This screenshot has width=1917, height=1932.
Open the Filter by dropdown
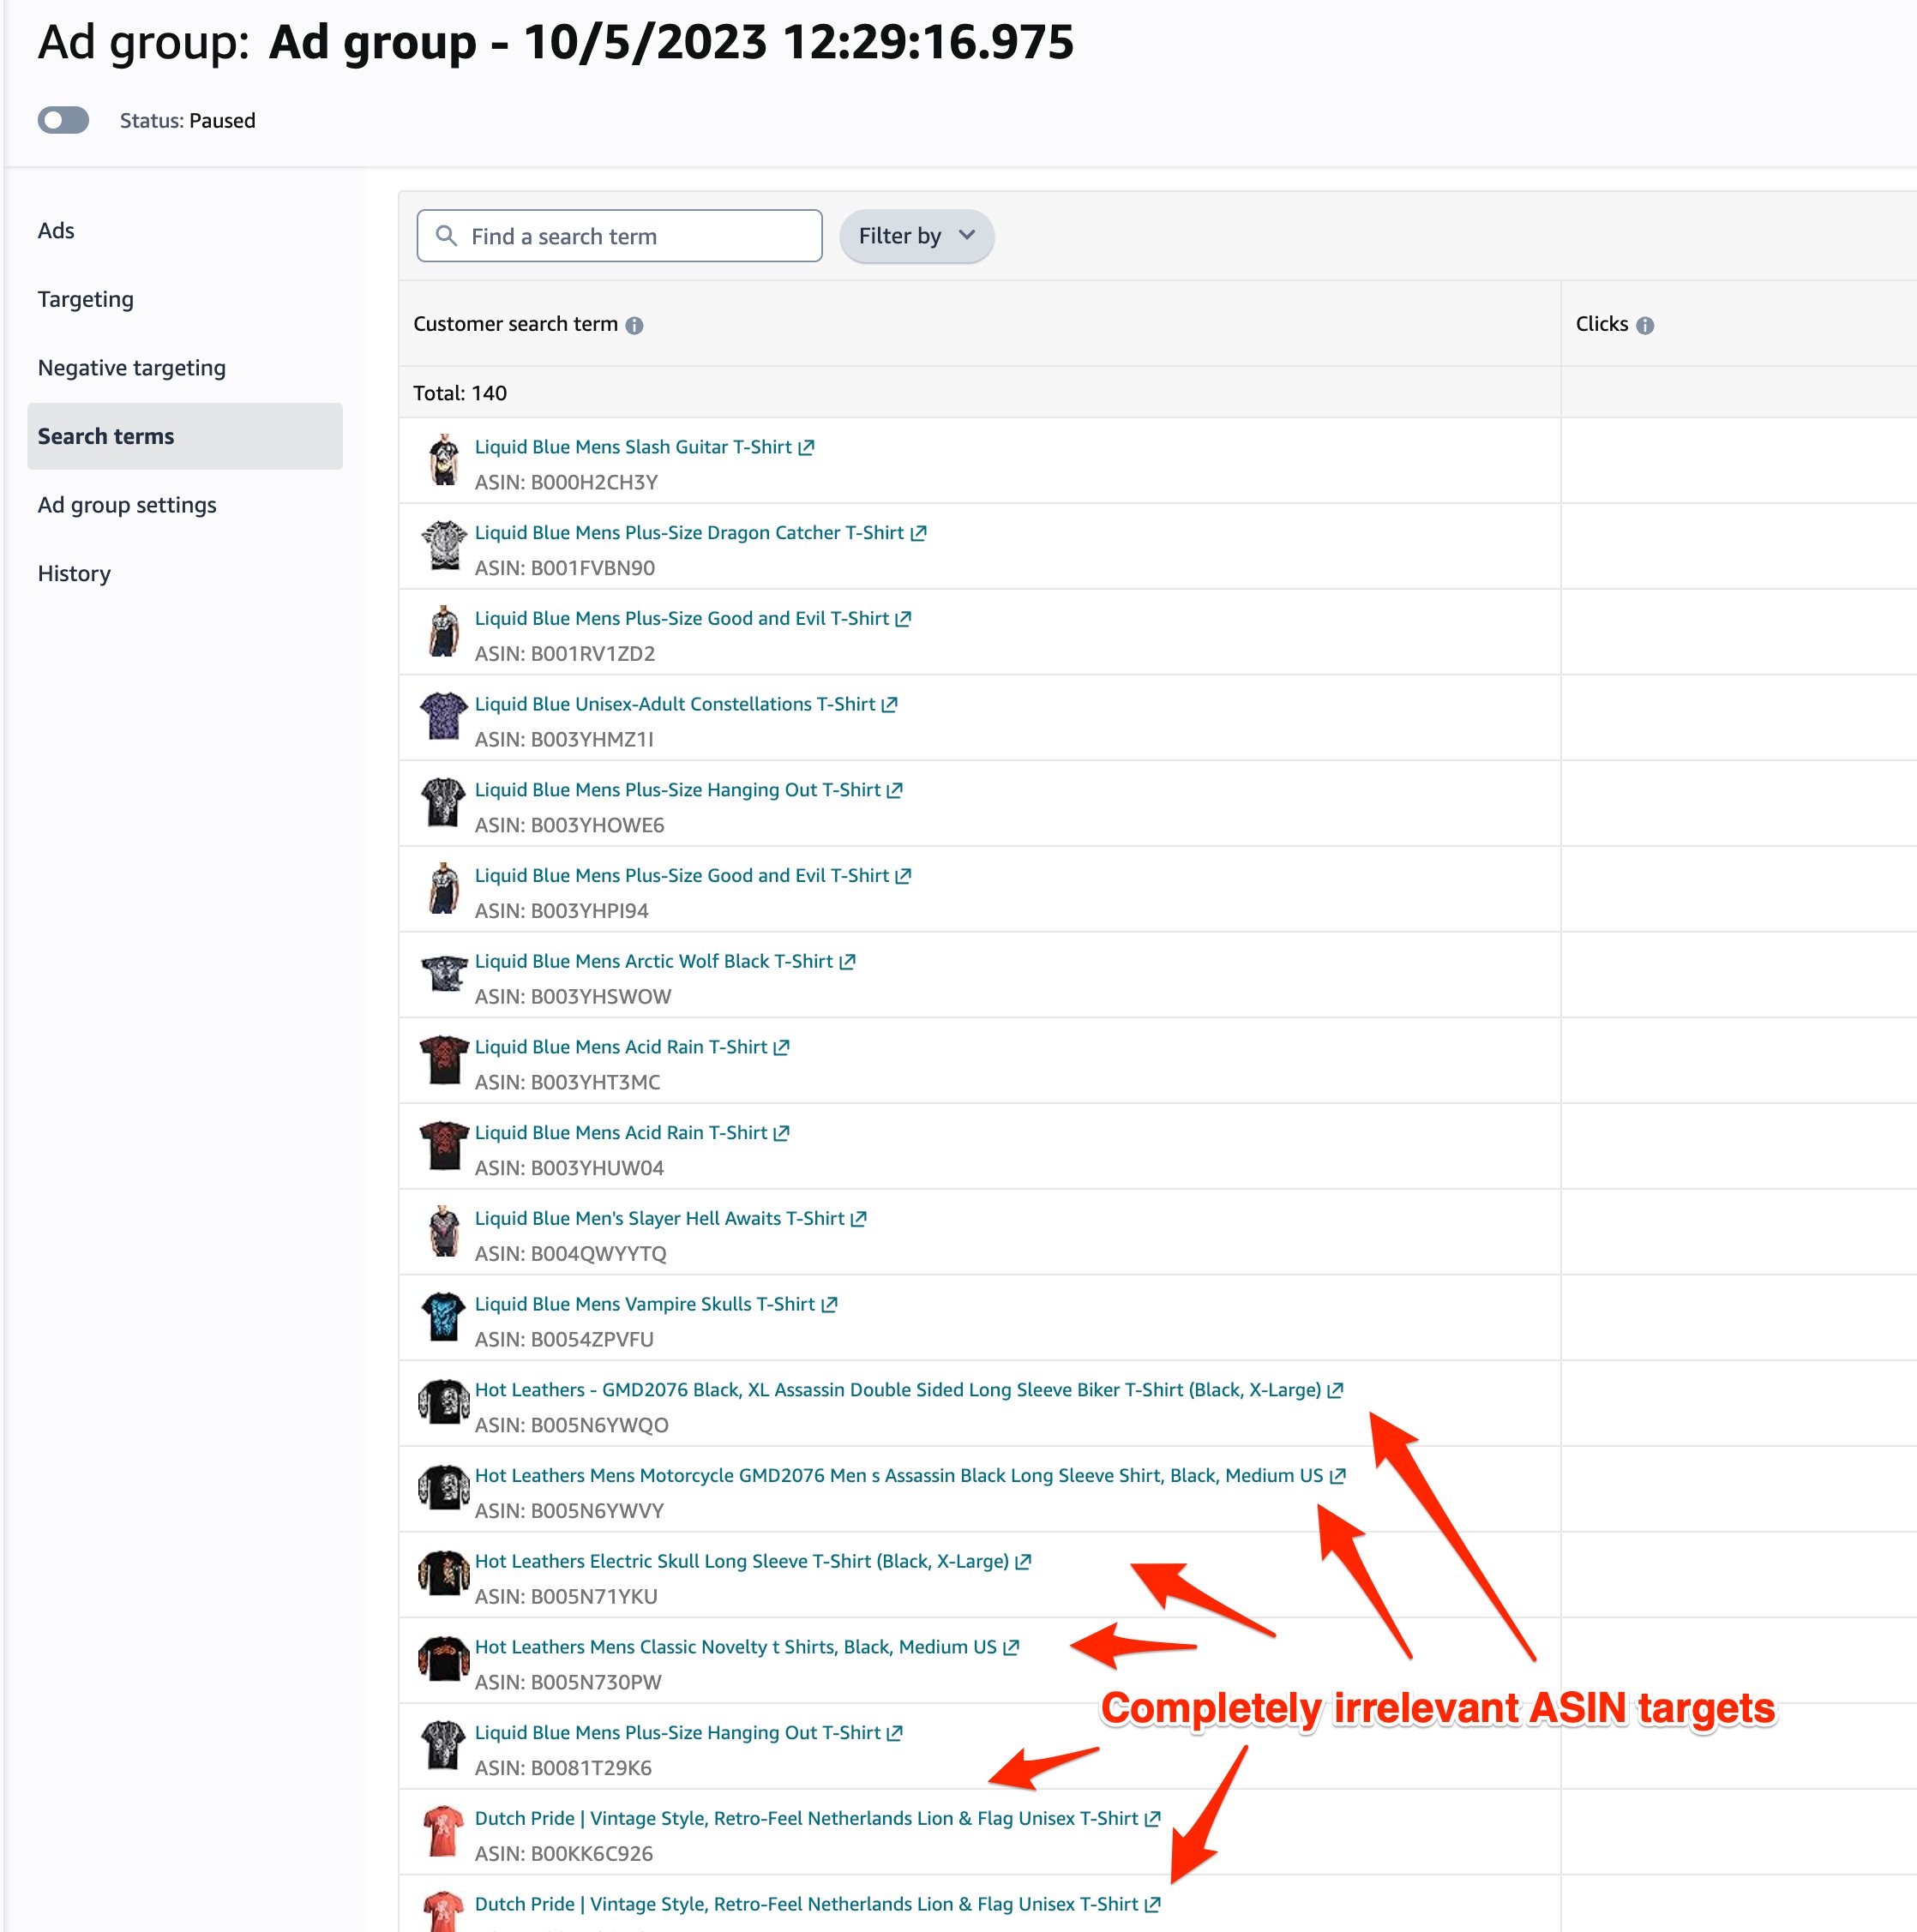pyautogui.click(x=916, y=236)
